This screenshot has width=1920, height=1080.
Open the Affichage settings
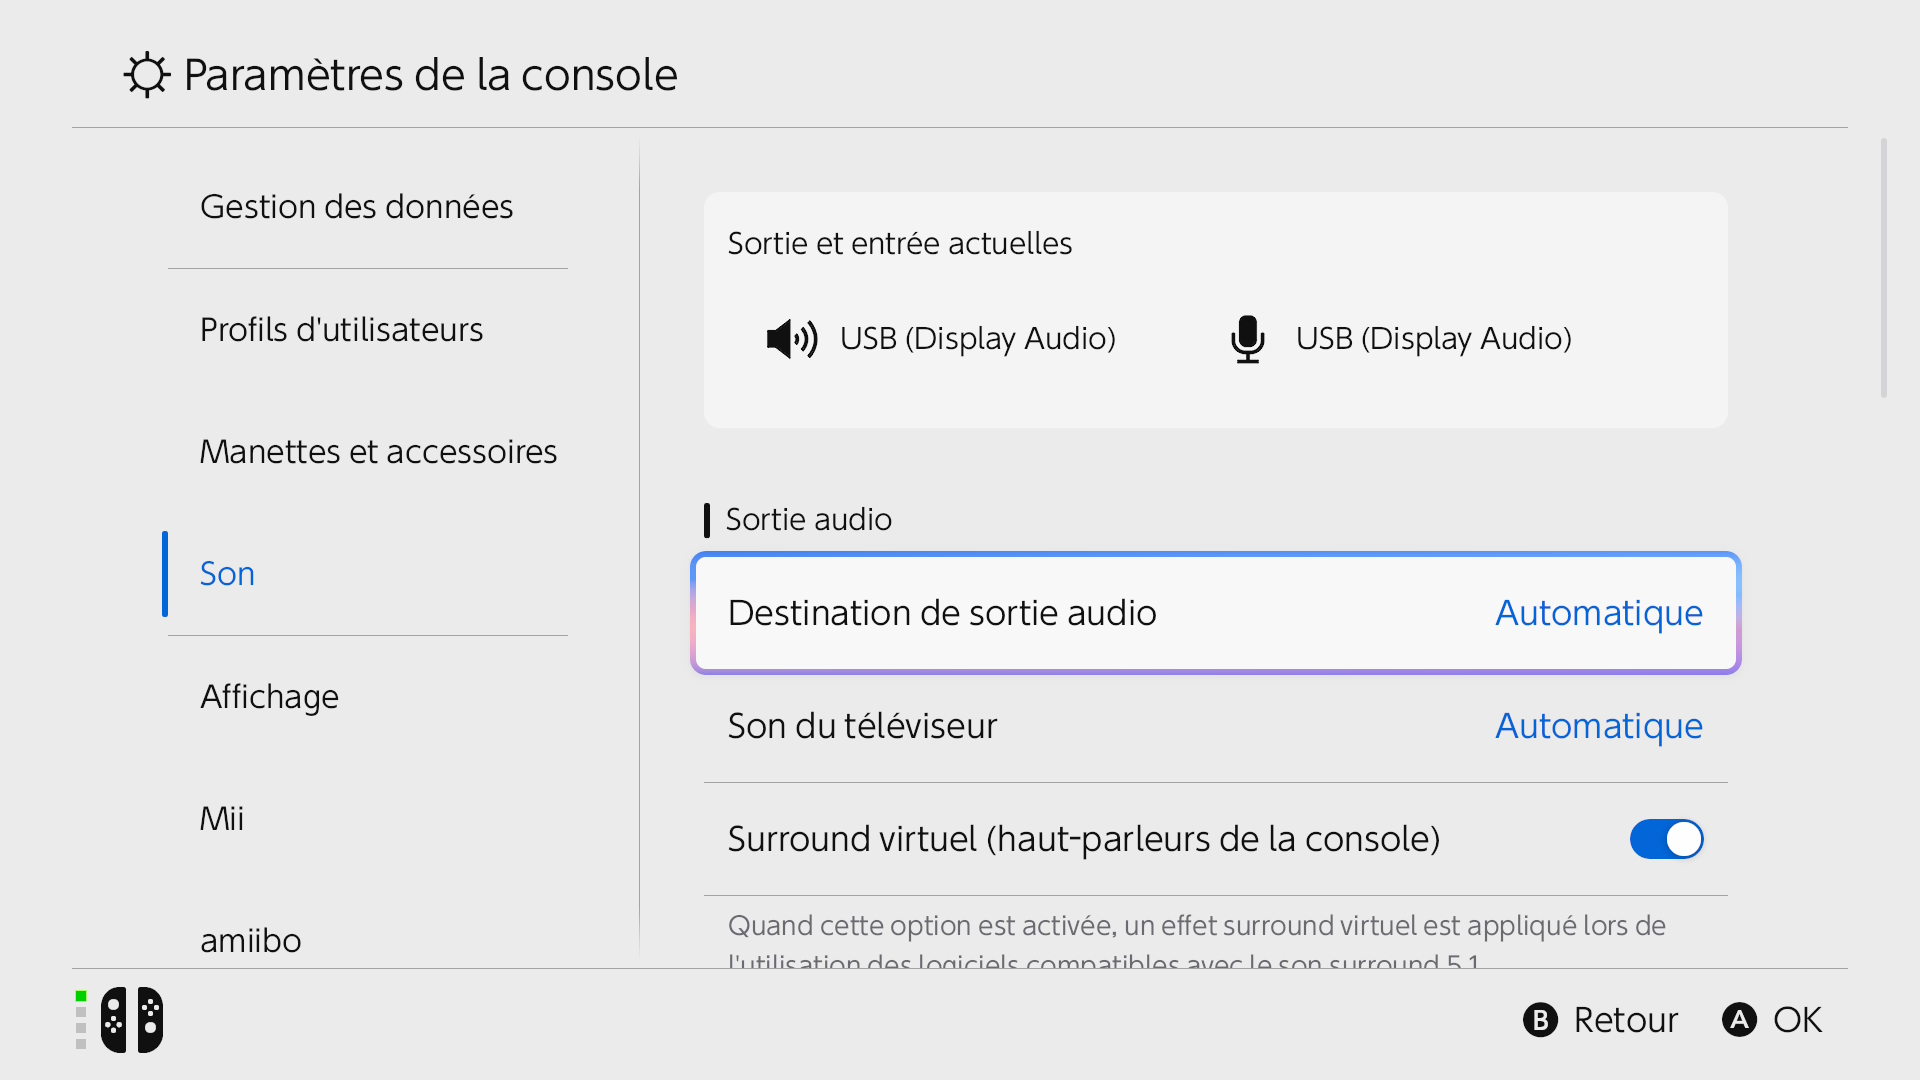(x=269, y=697)
